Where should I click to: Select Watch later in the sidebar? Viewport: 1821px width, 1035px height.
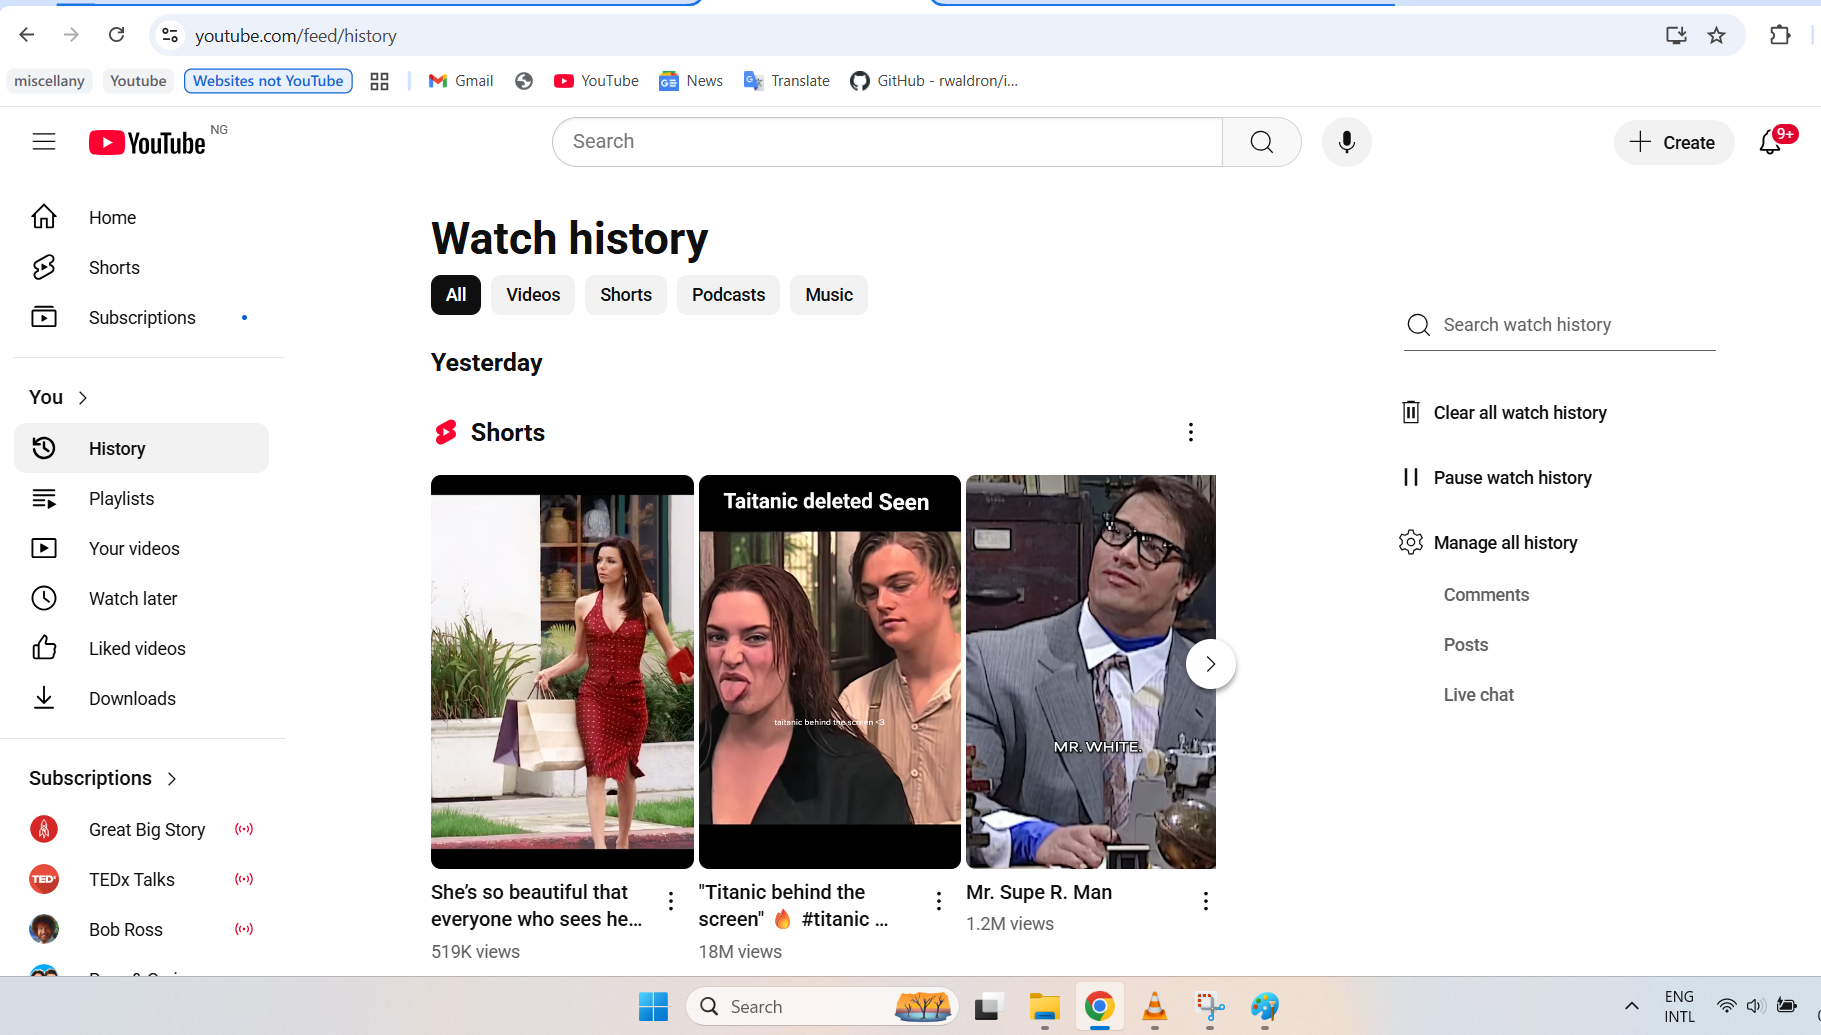click(x=133, y=598)
